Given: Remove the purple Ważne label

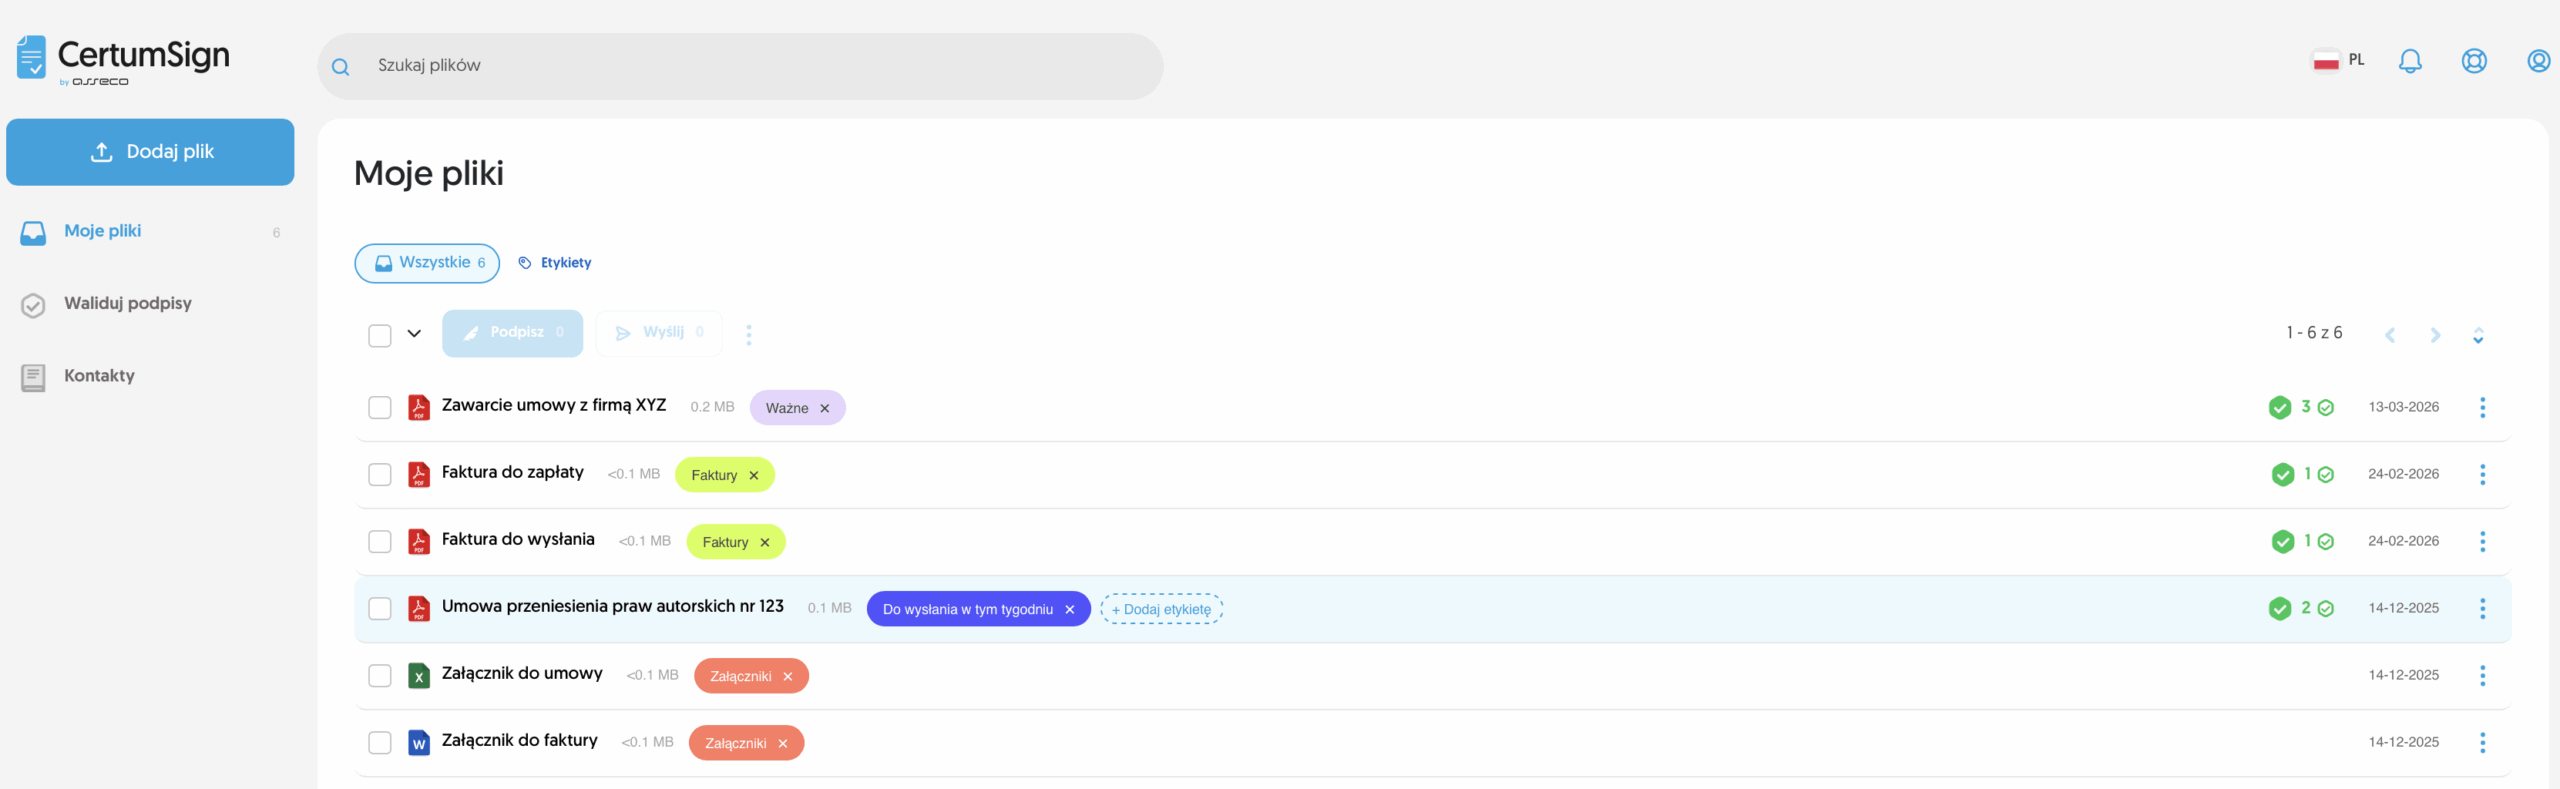Looking at the screenshot, I should 825,408.
